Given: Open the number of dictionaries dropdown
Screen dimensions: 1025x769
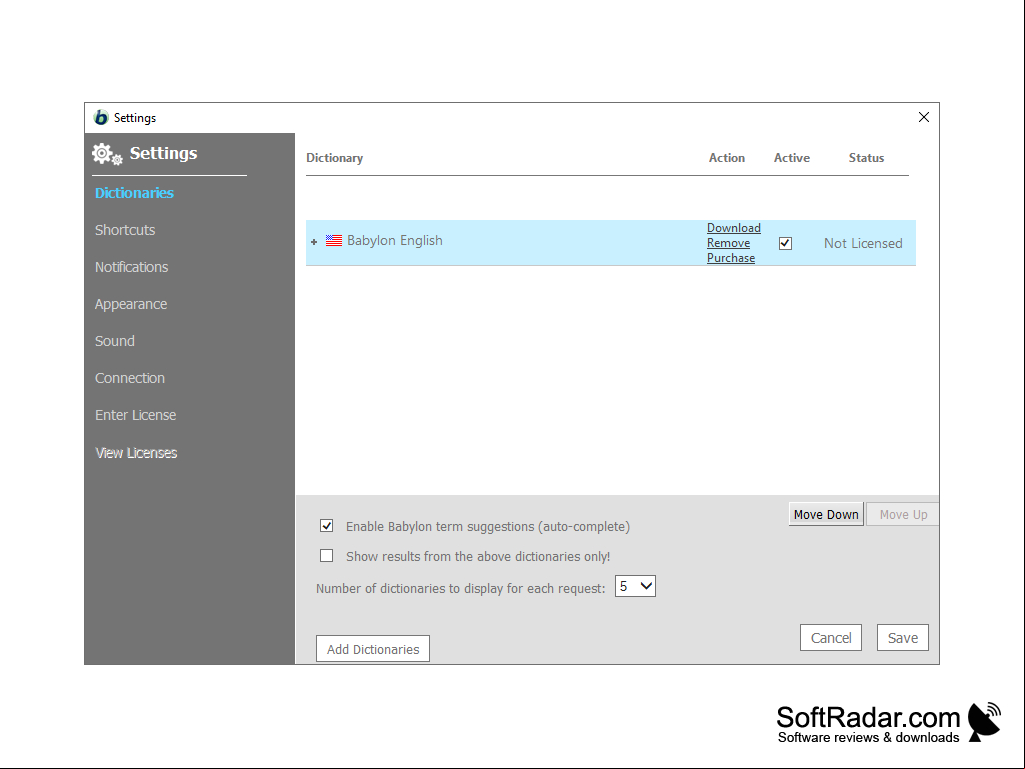Looking at the screenshot, I should click(635, 587).
